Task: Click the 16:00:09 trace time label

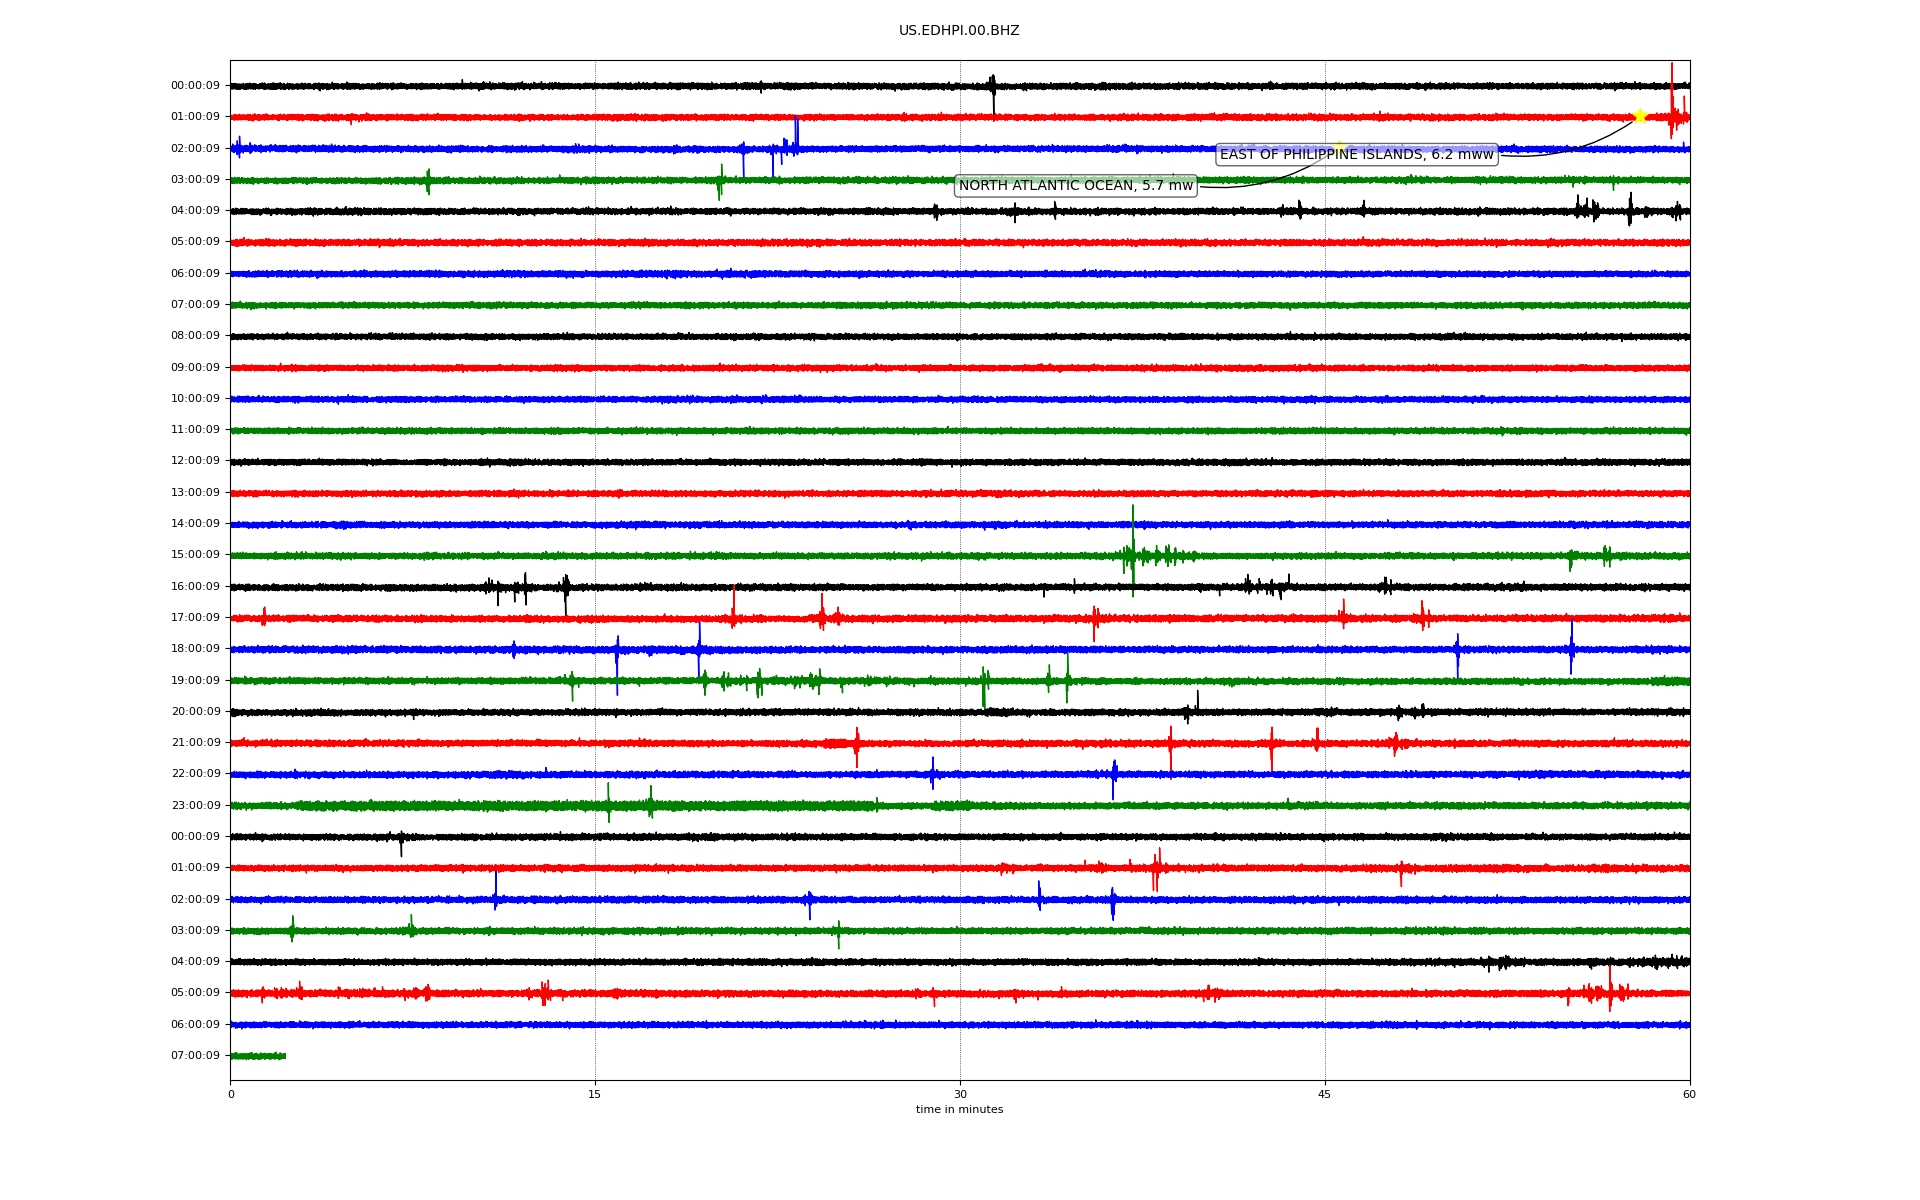Action: pos(195,586)
